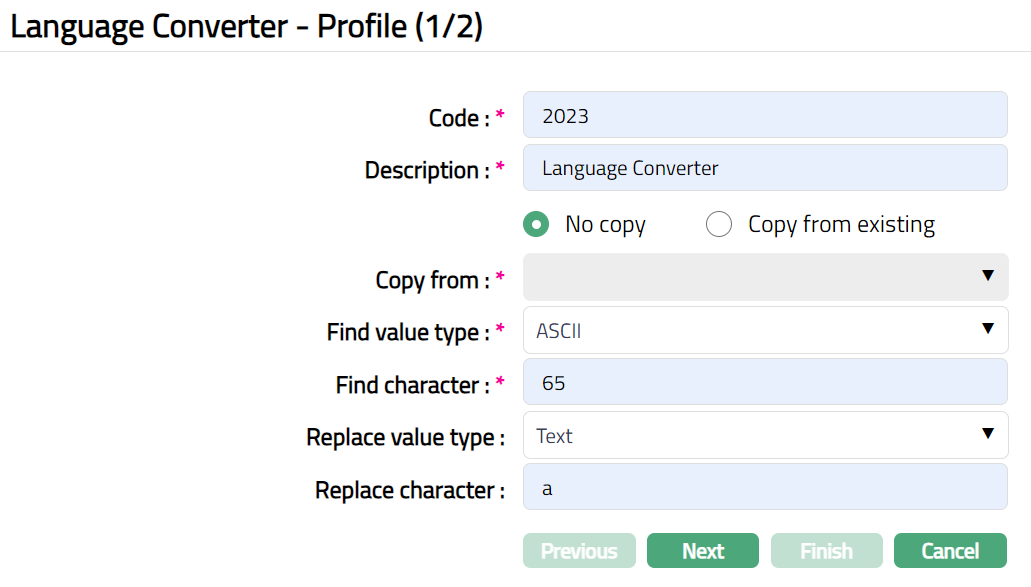
Task: Click the 'Copy from existing' label text
Action: coord(841,225)
